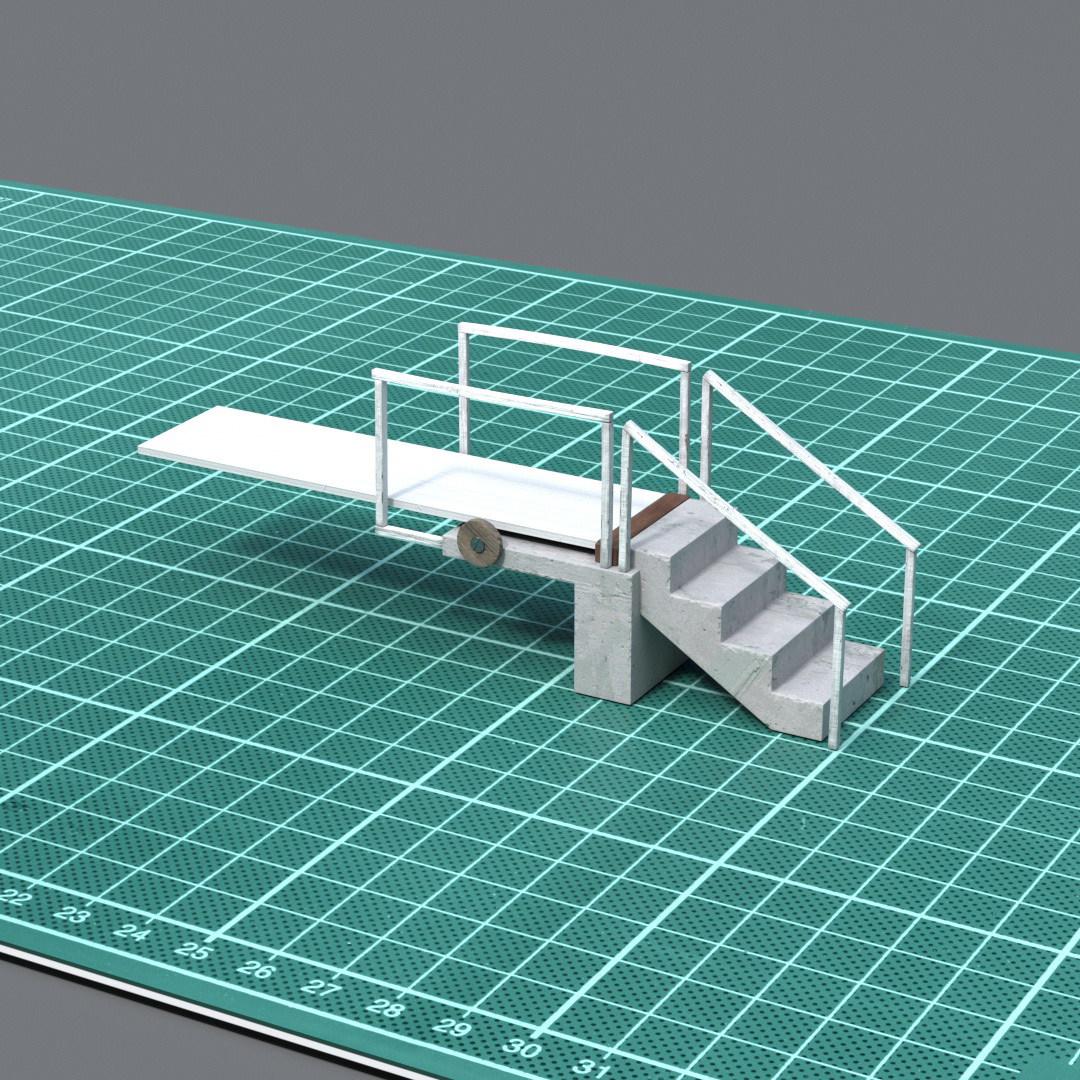This screenshot has height=1080, width=1080.
Task: Select the round wooden fulcrum wheel
Action: point(479,543)
